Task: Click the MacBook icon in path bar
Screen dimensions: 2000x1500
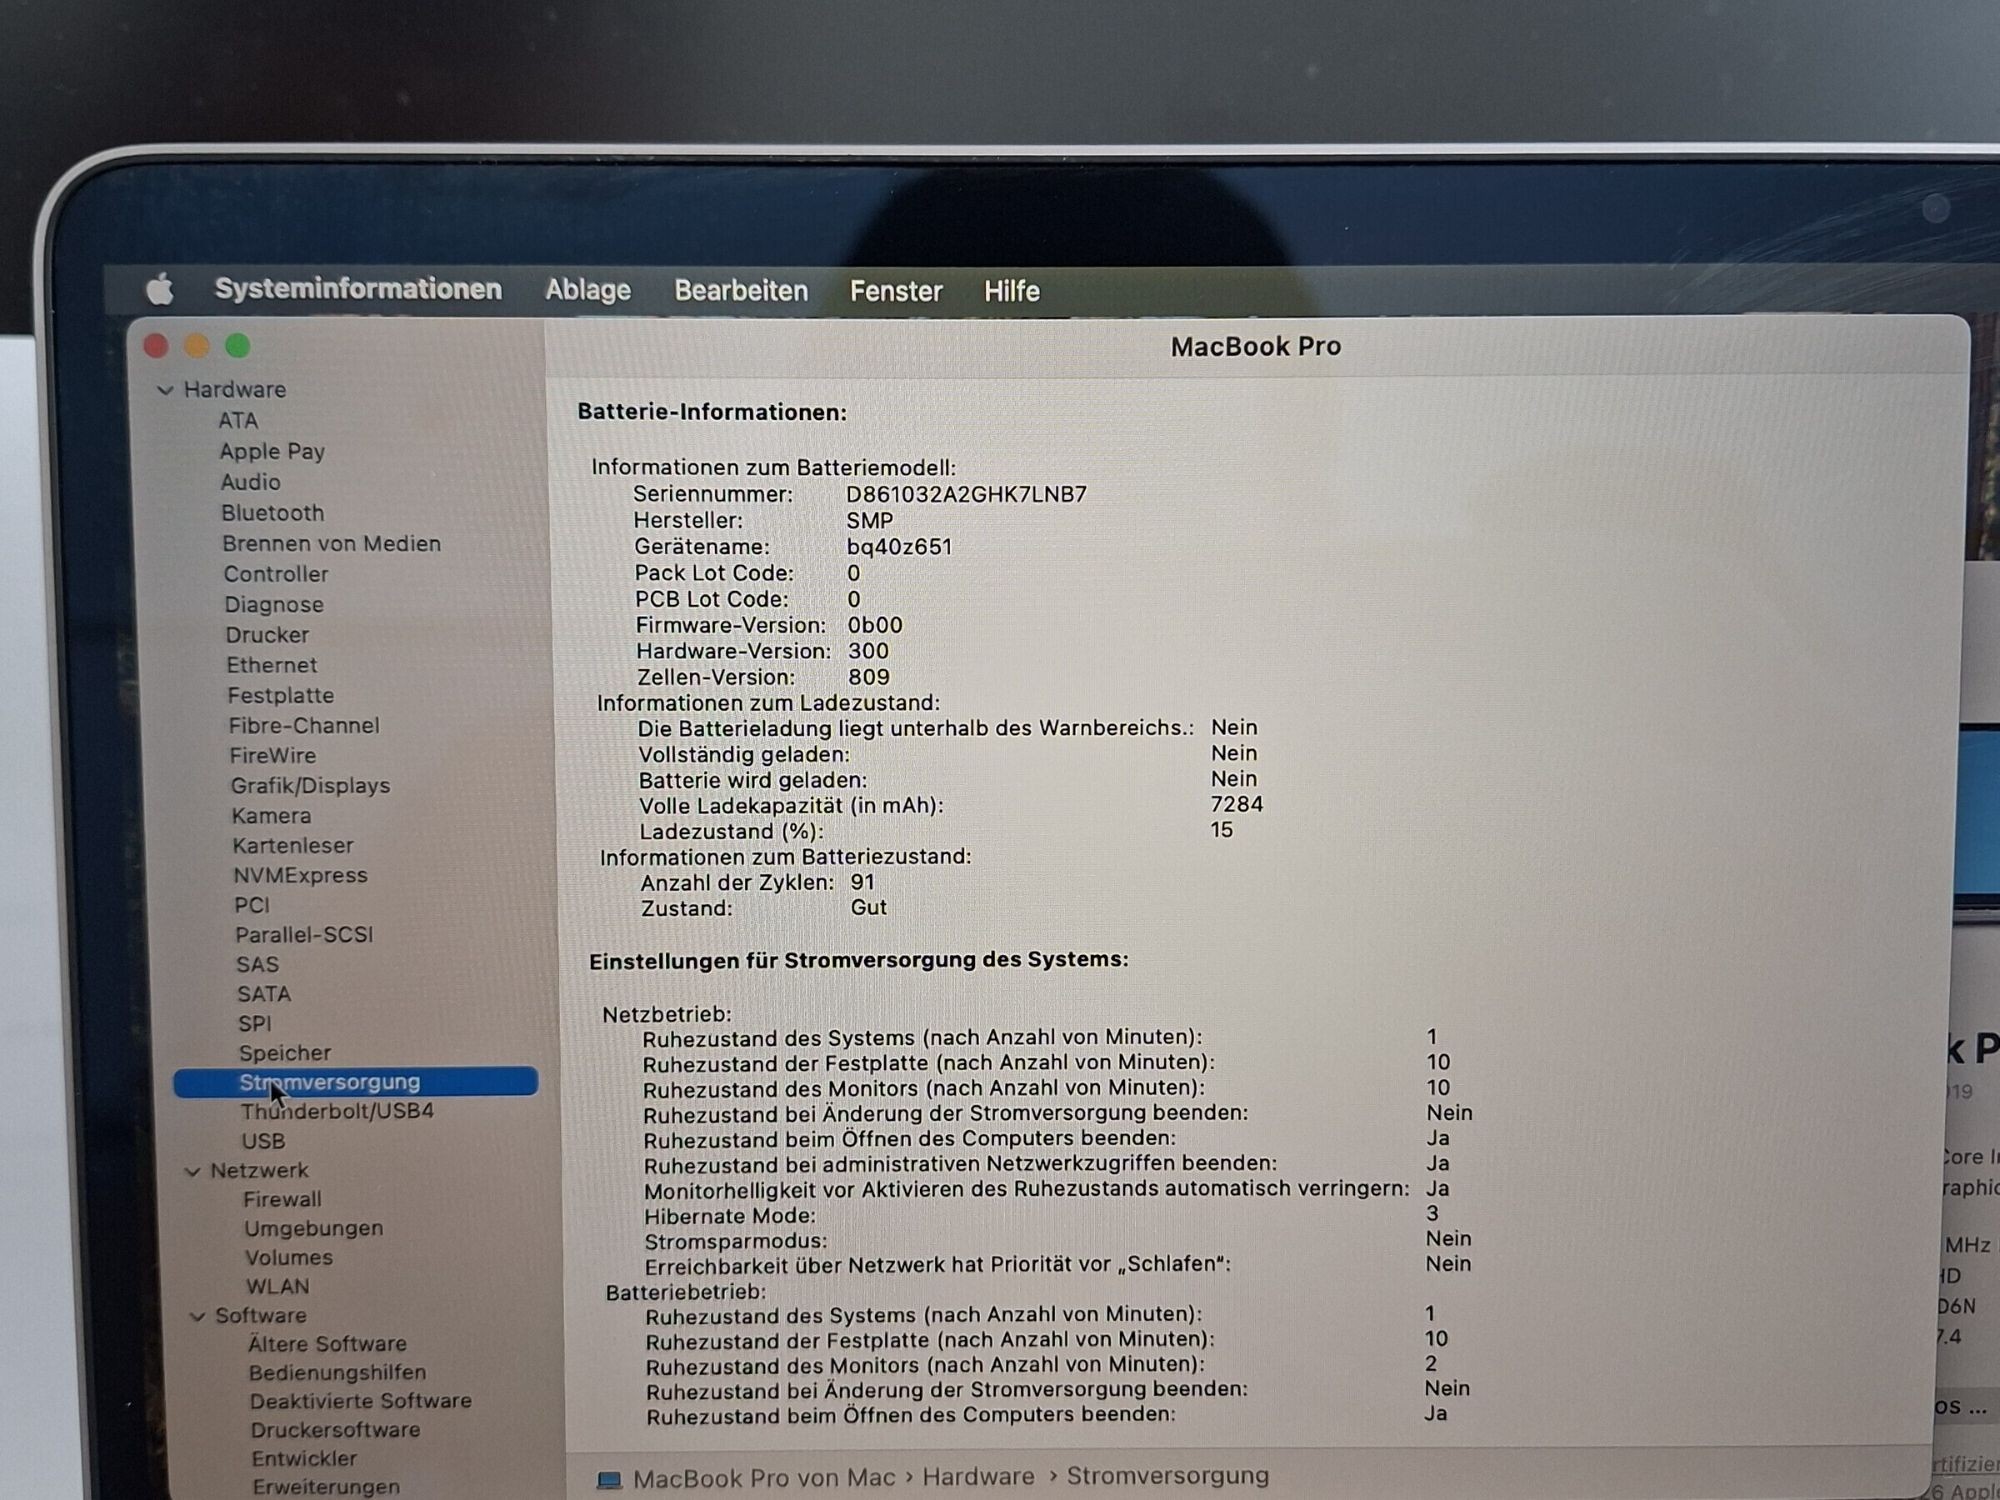Action: tap(609, 1480)
